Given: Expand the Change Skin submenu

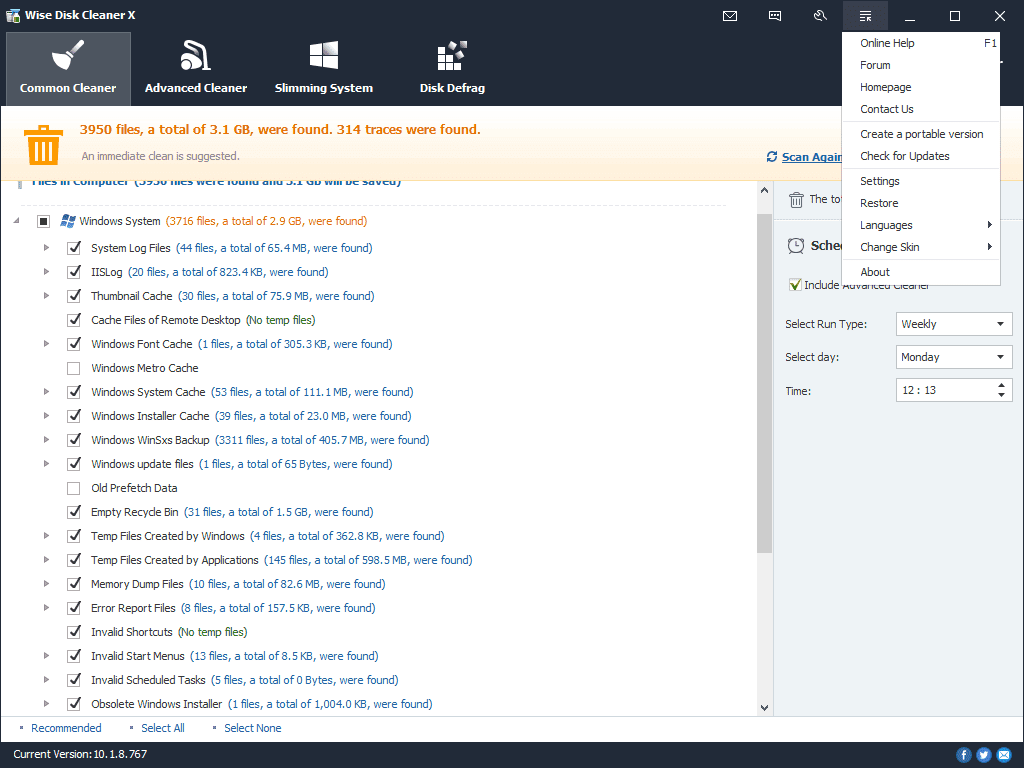Looking at the screenshot, I should [921, 247].
